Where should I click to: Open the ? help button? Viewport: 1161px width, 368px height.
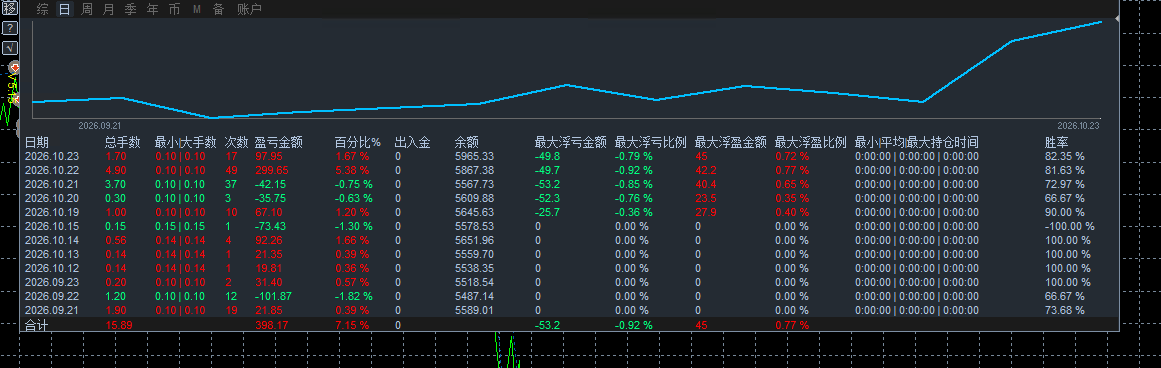(x=10, y=29)
